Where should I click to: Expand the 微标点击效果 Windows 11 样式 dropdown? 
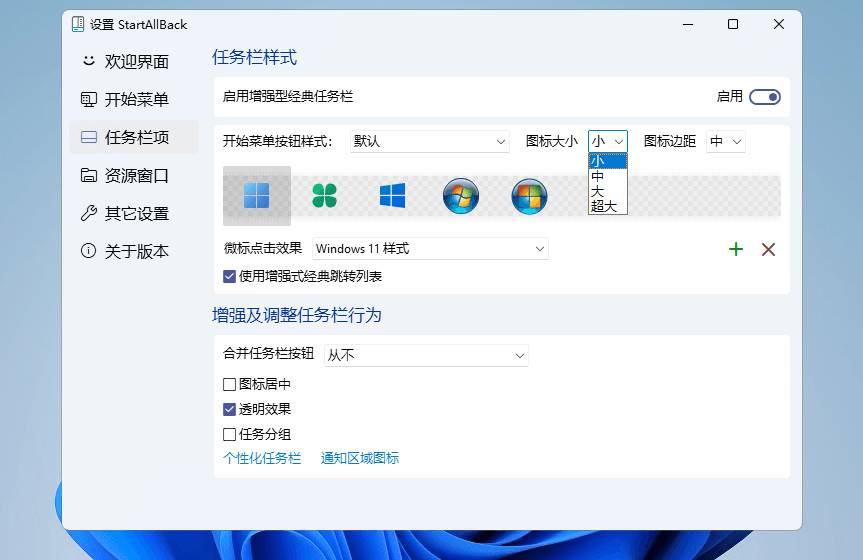coord(430,249)
